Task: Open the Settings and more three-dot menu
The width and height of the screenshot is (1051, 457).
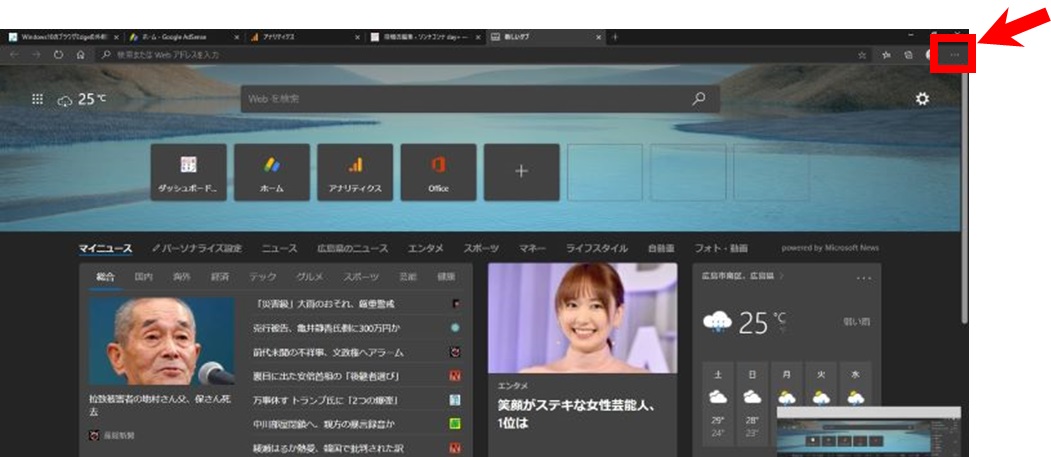Action: click(953, 55)
